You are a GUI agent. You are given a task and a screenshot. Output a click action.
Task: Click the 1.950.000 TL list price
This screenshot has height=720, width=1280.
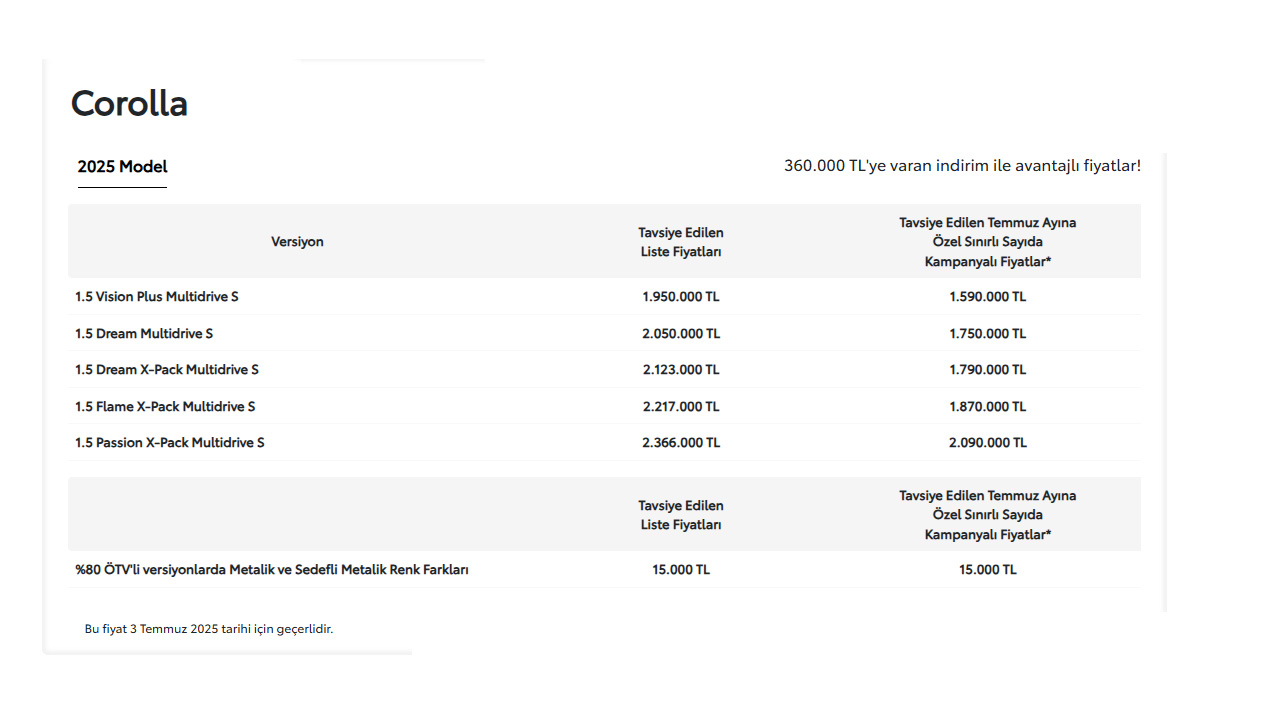pos(681,297)
